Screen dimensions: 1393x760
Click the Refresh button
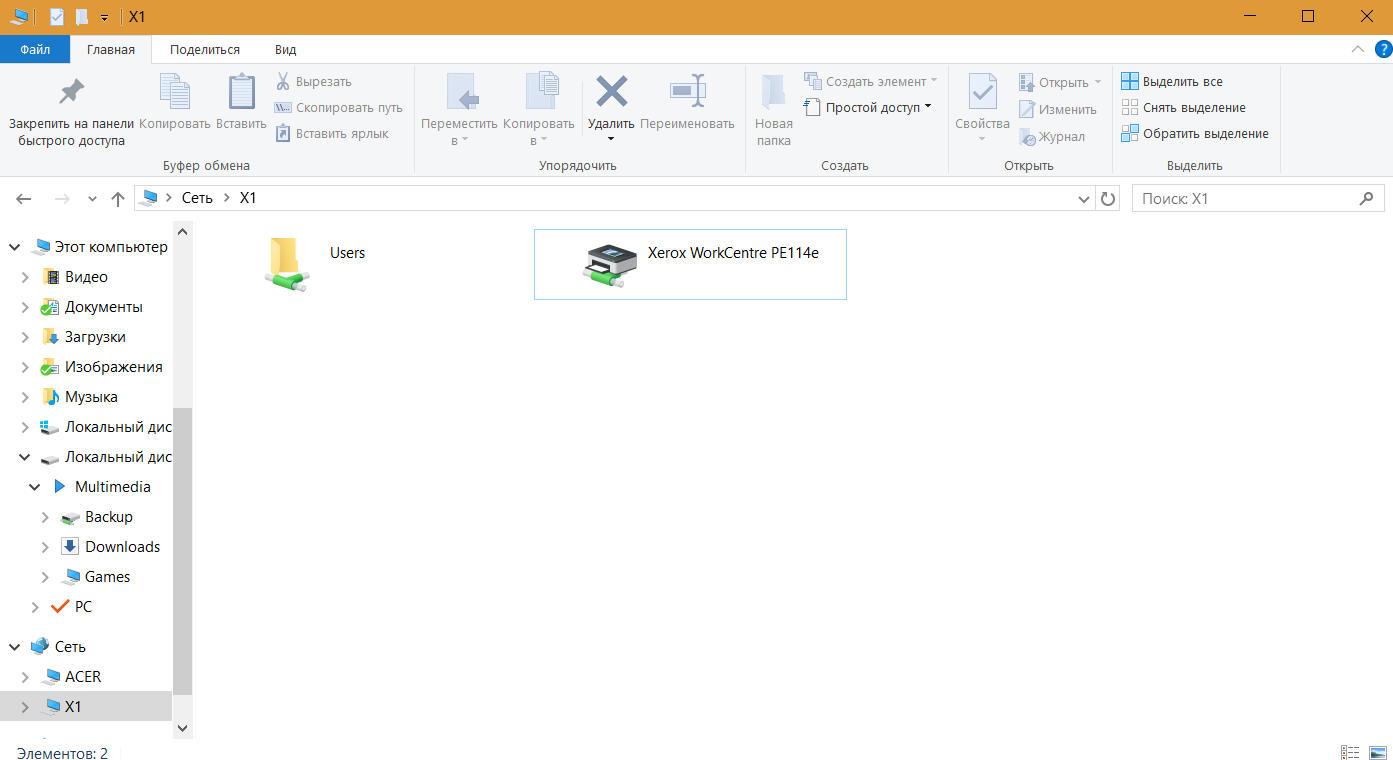[x=1108, y=199]
